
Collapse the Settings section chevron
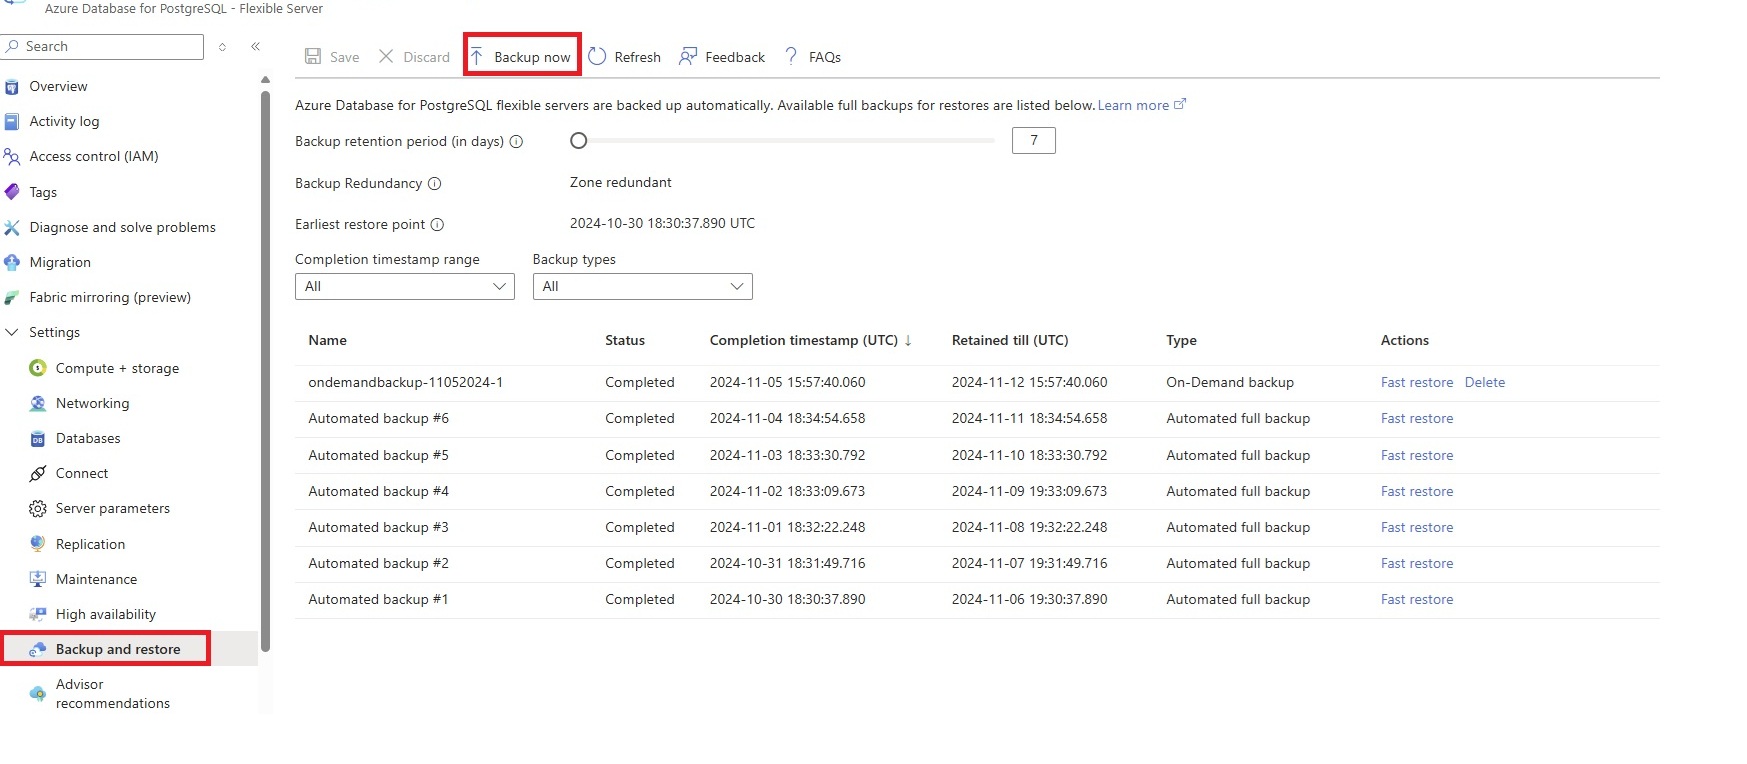point(12,333)
